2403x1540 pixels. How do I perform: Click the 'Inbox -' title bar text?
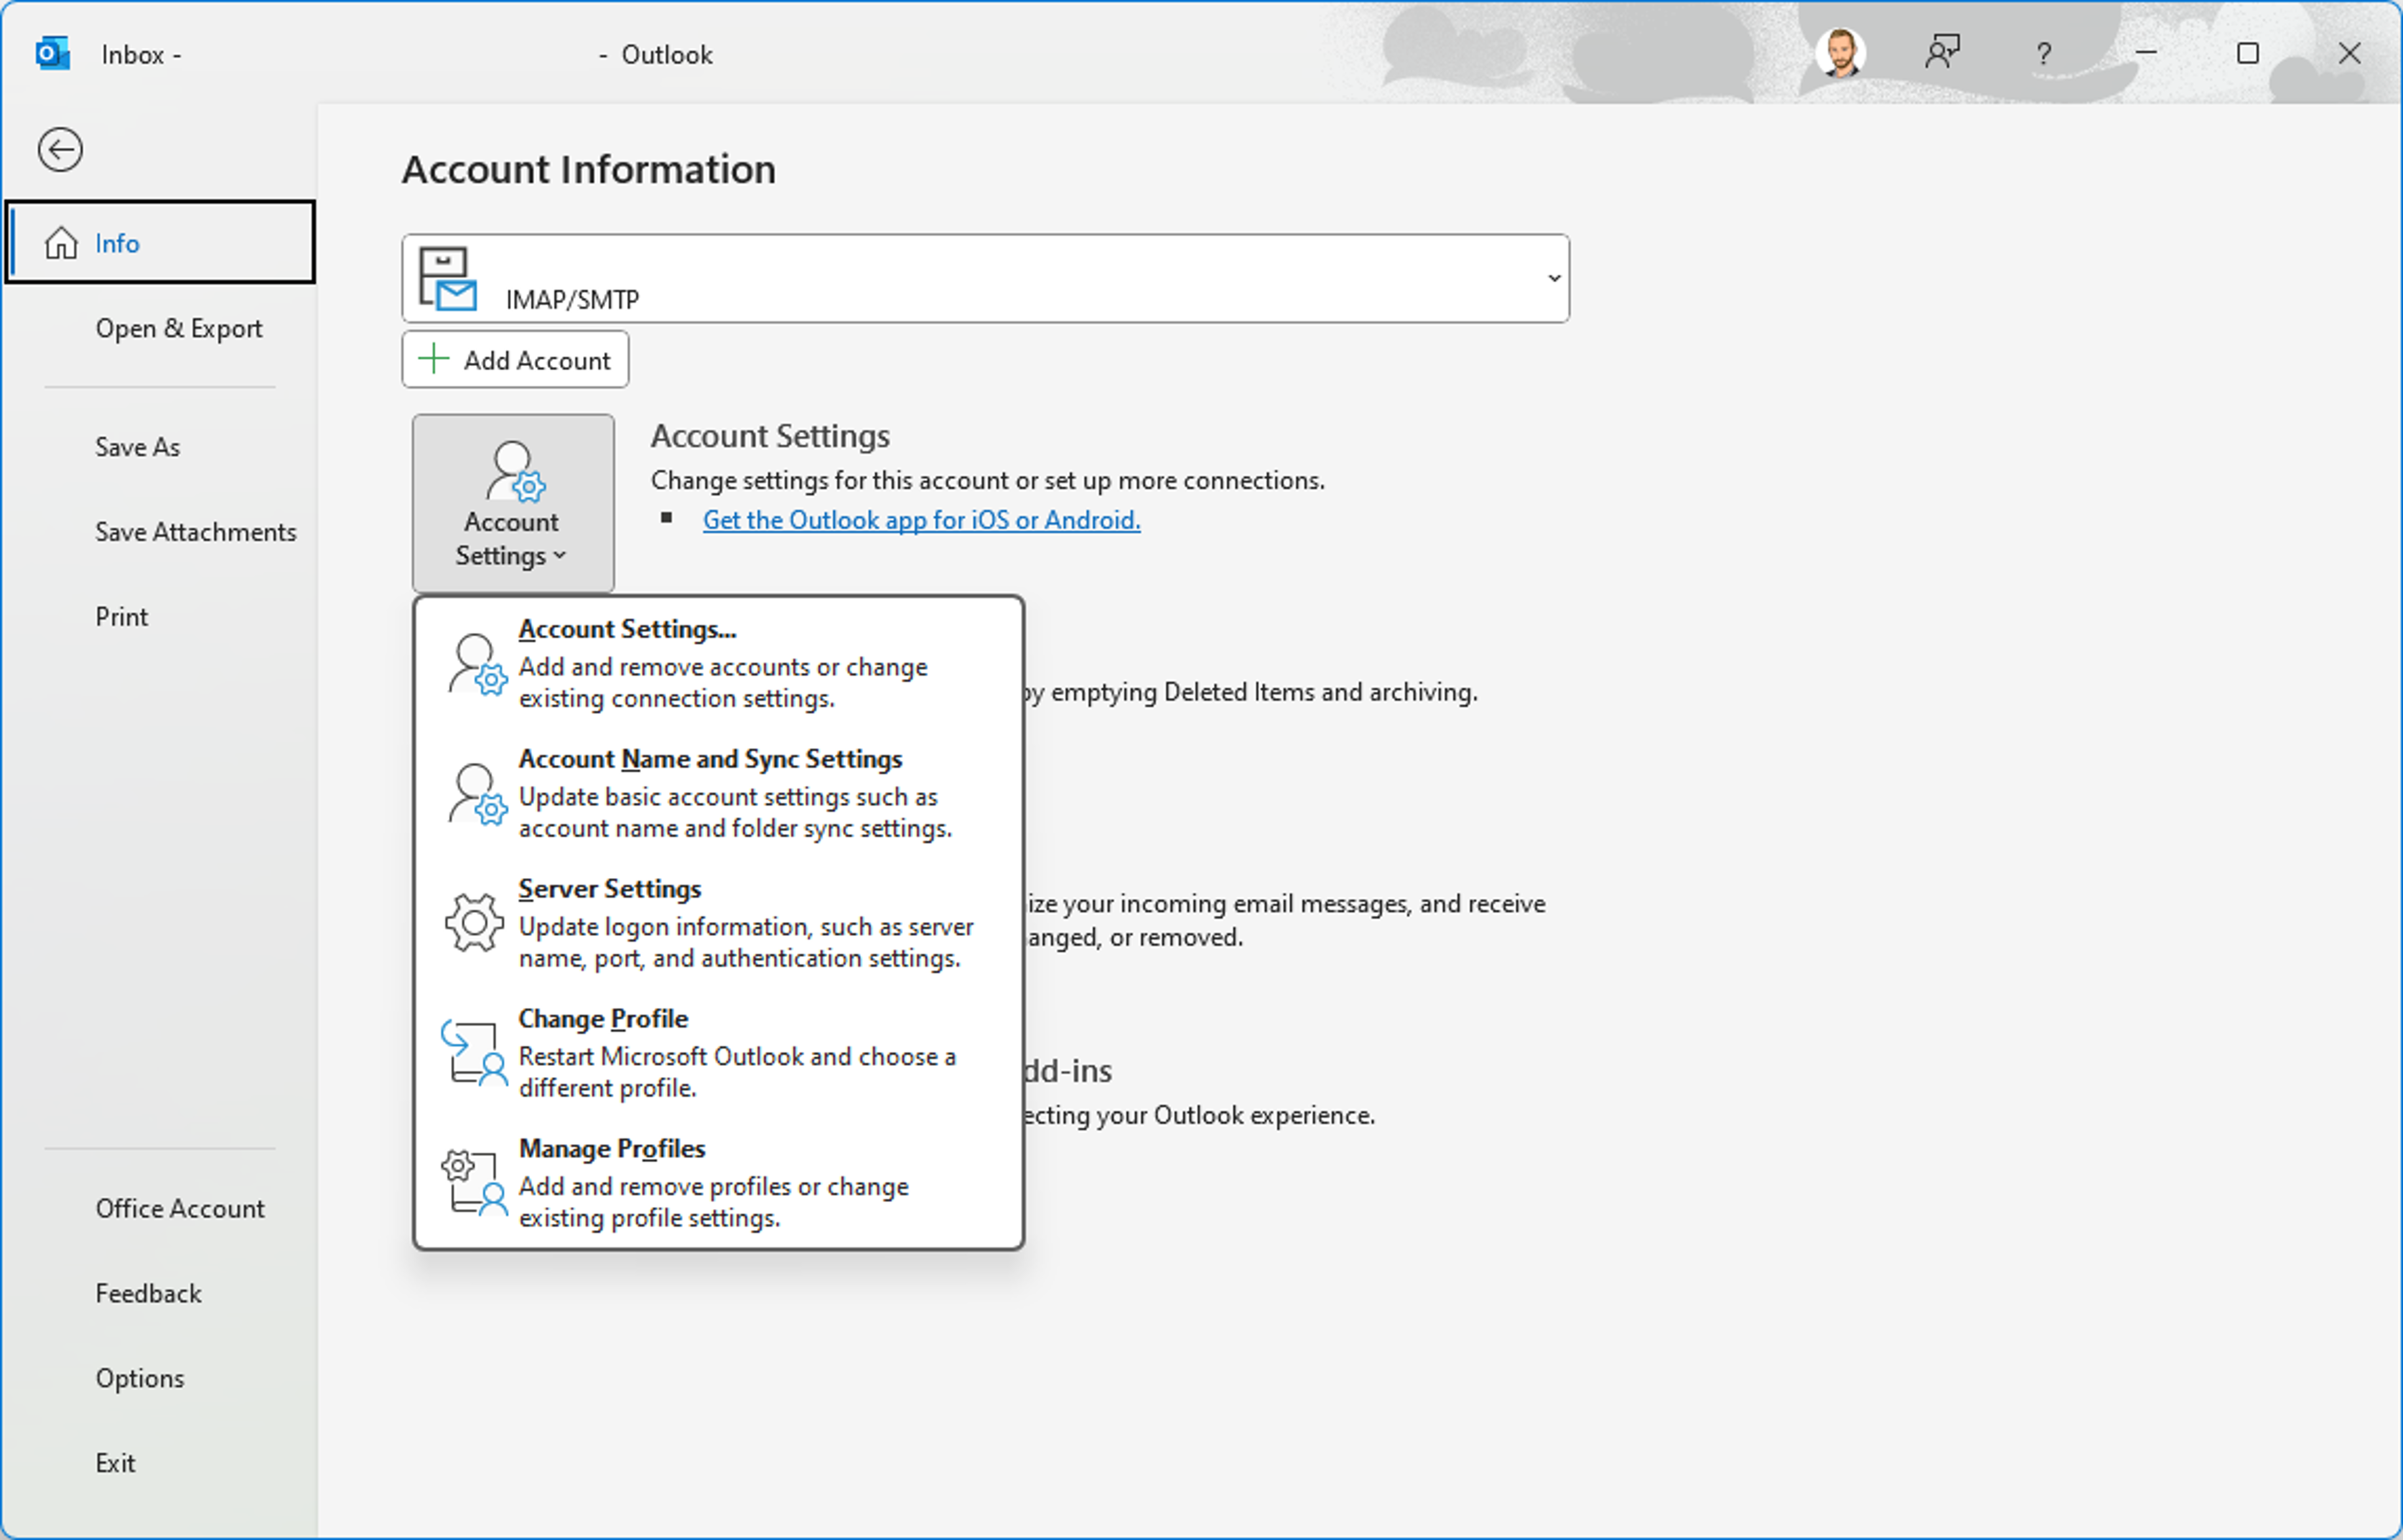pyautogui.click(x=141, y=54)
